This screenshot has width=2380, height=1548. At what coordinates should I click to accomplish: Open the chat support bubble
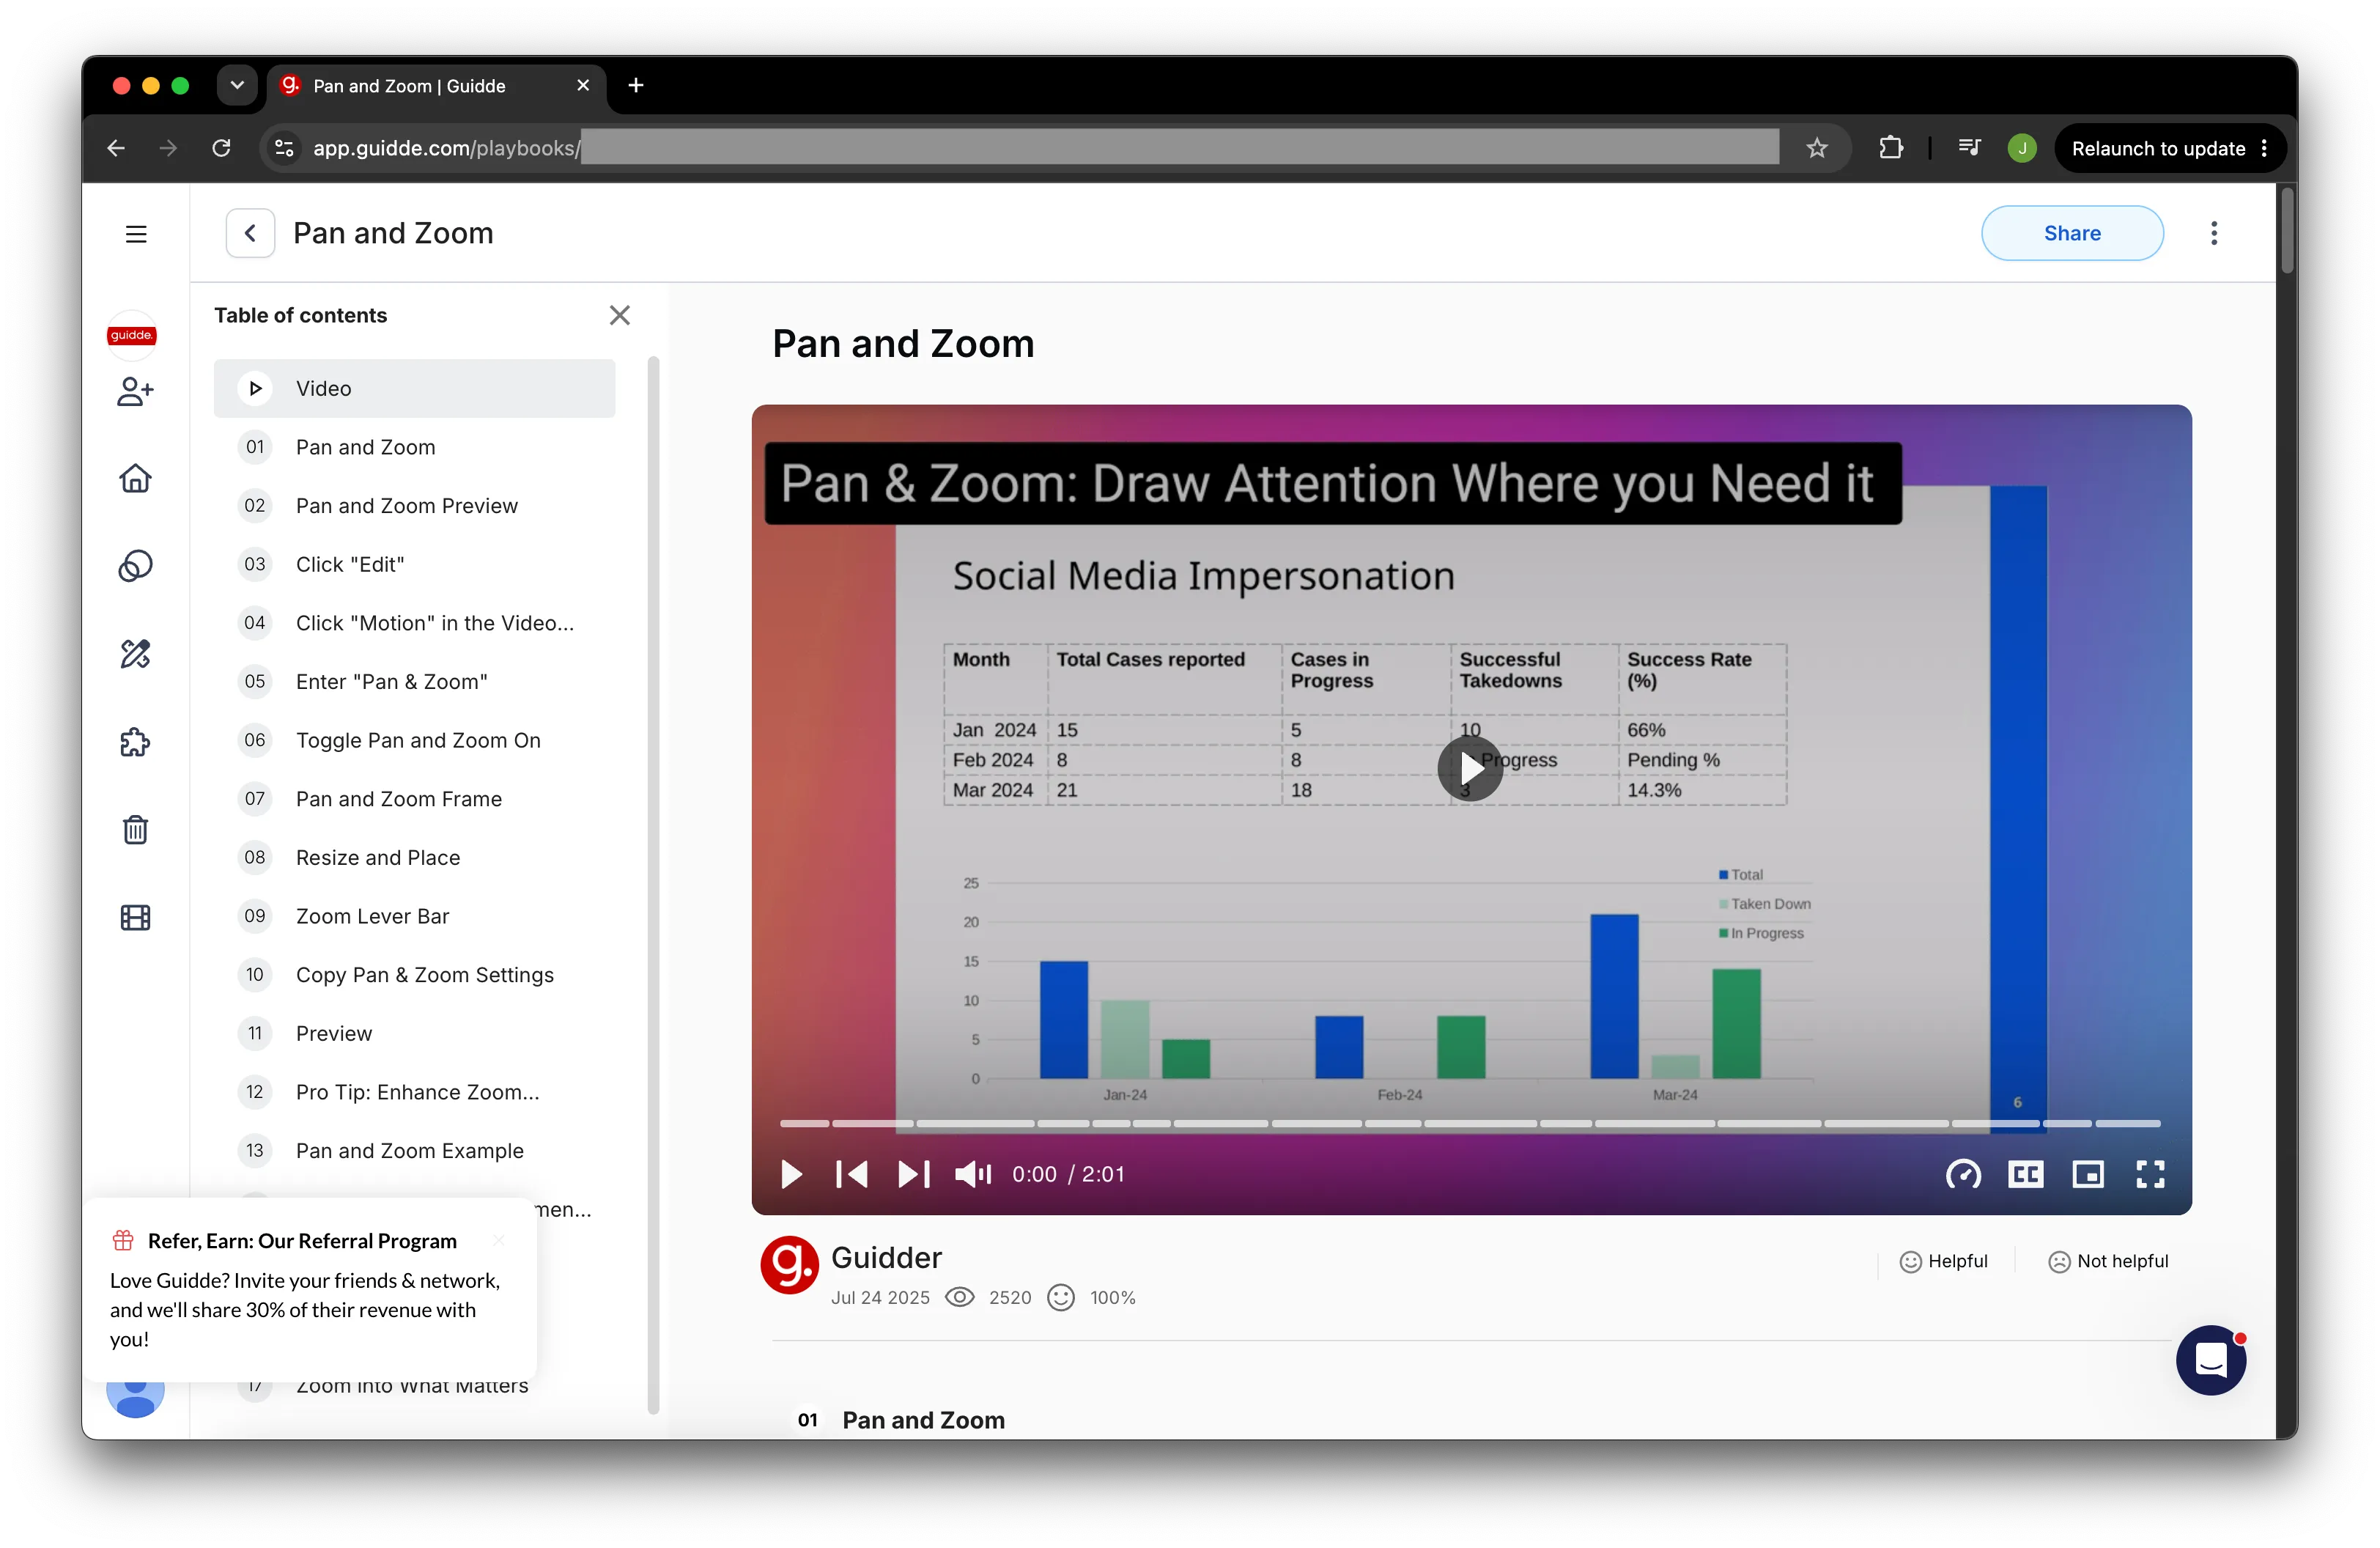point(2210,1360)
